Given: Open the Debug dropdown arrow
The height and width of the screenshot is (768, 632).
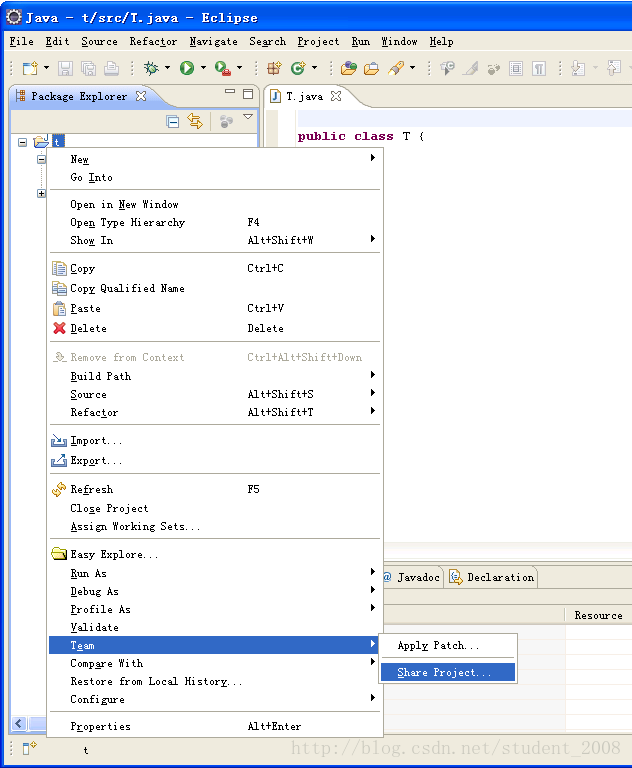Looking at the screenshot, I should [x=168, y=68].
